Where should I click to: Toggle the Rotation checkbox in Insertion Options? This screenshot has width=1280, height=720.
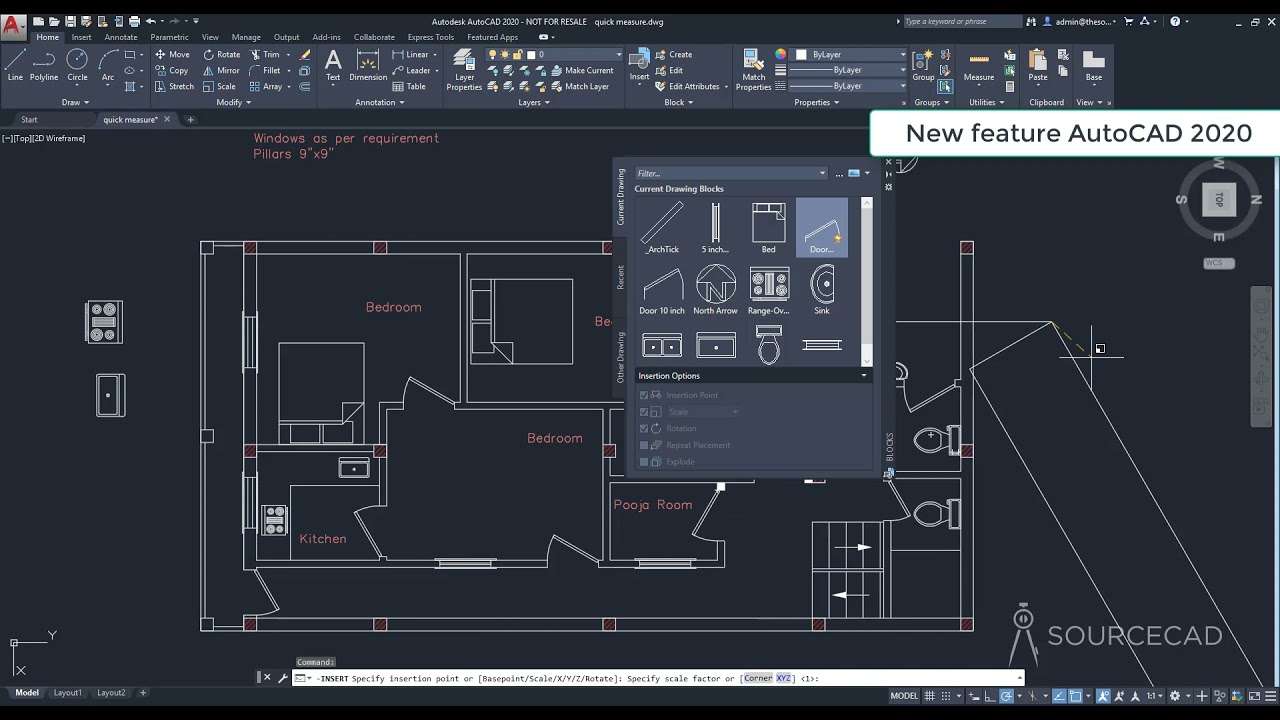click(x=644, y=428)
